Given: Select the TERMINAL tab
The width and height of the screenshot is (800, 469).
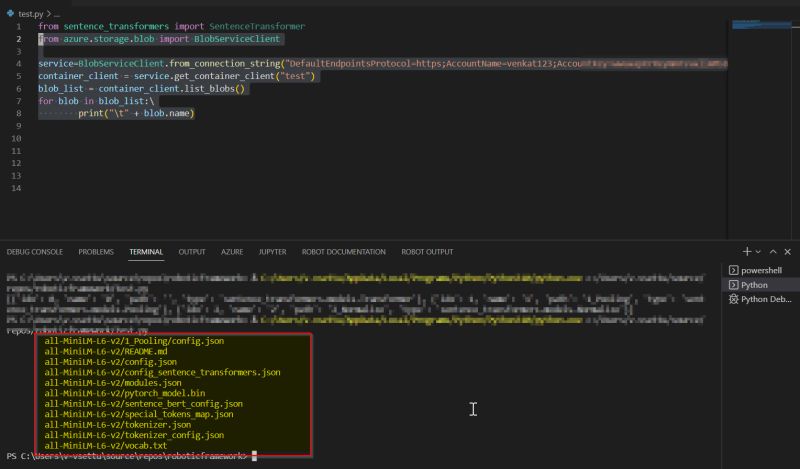Looking at the screenshot, I should click(x=146, y=252).
